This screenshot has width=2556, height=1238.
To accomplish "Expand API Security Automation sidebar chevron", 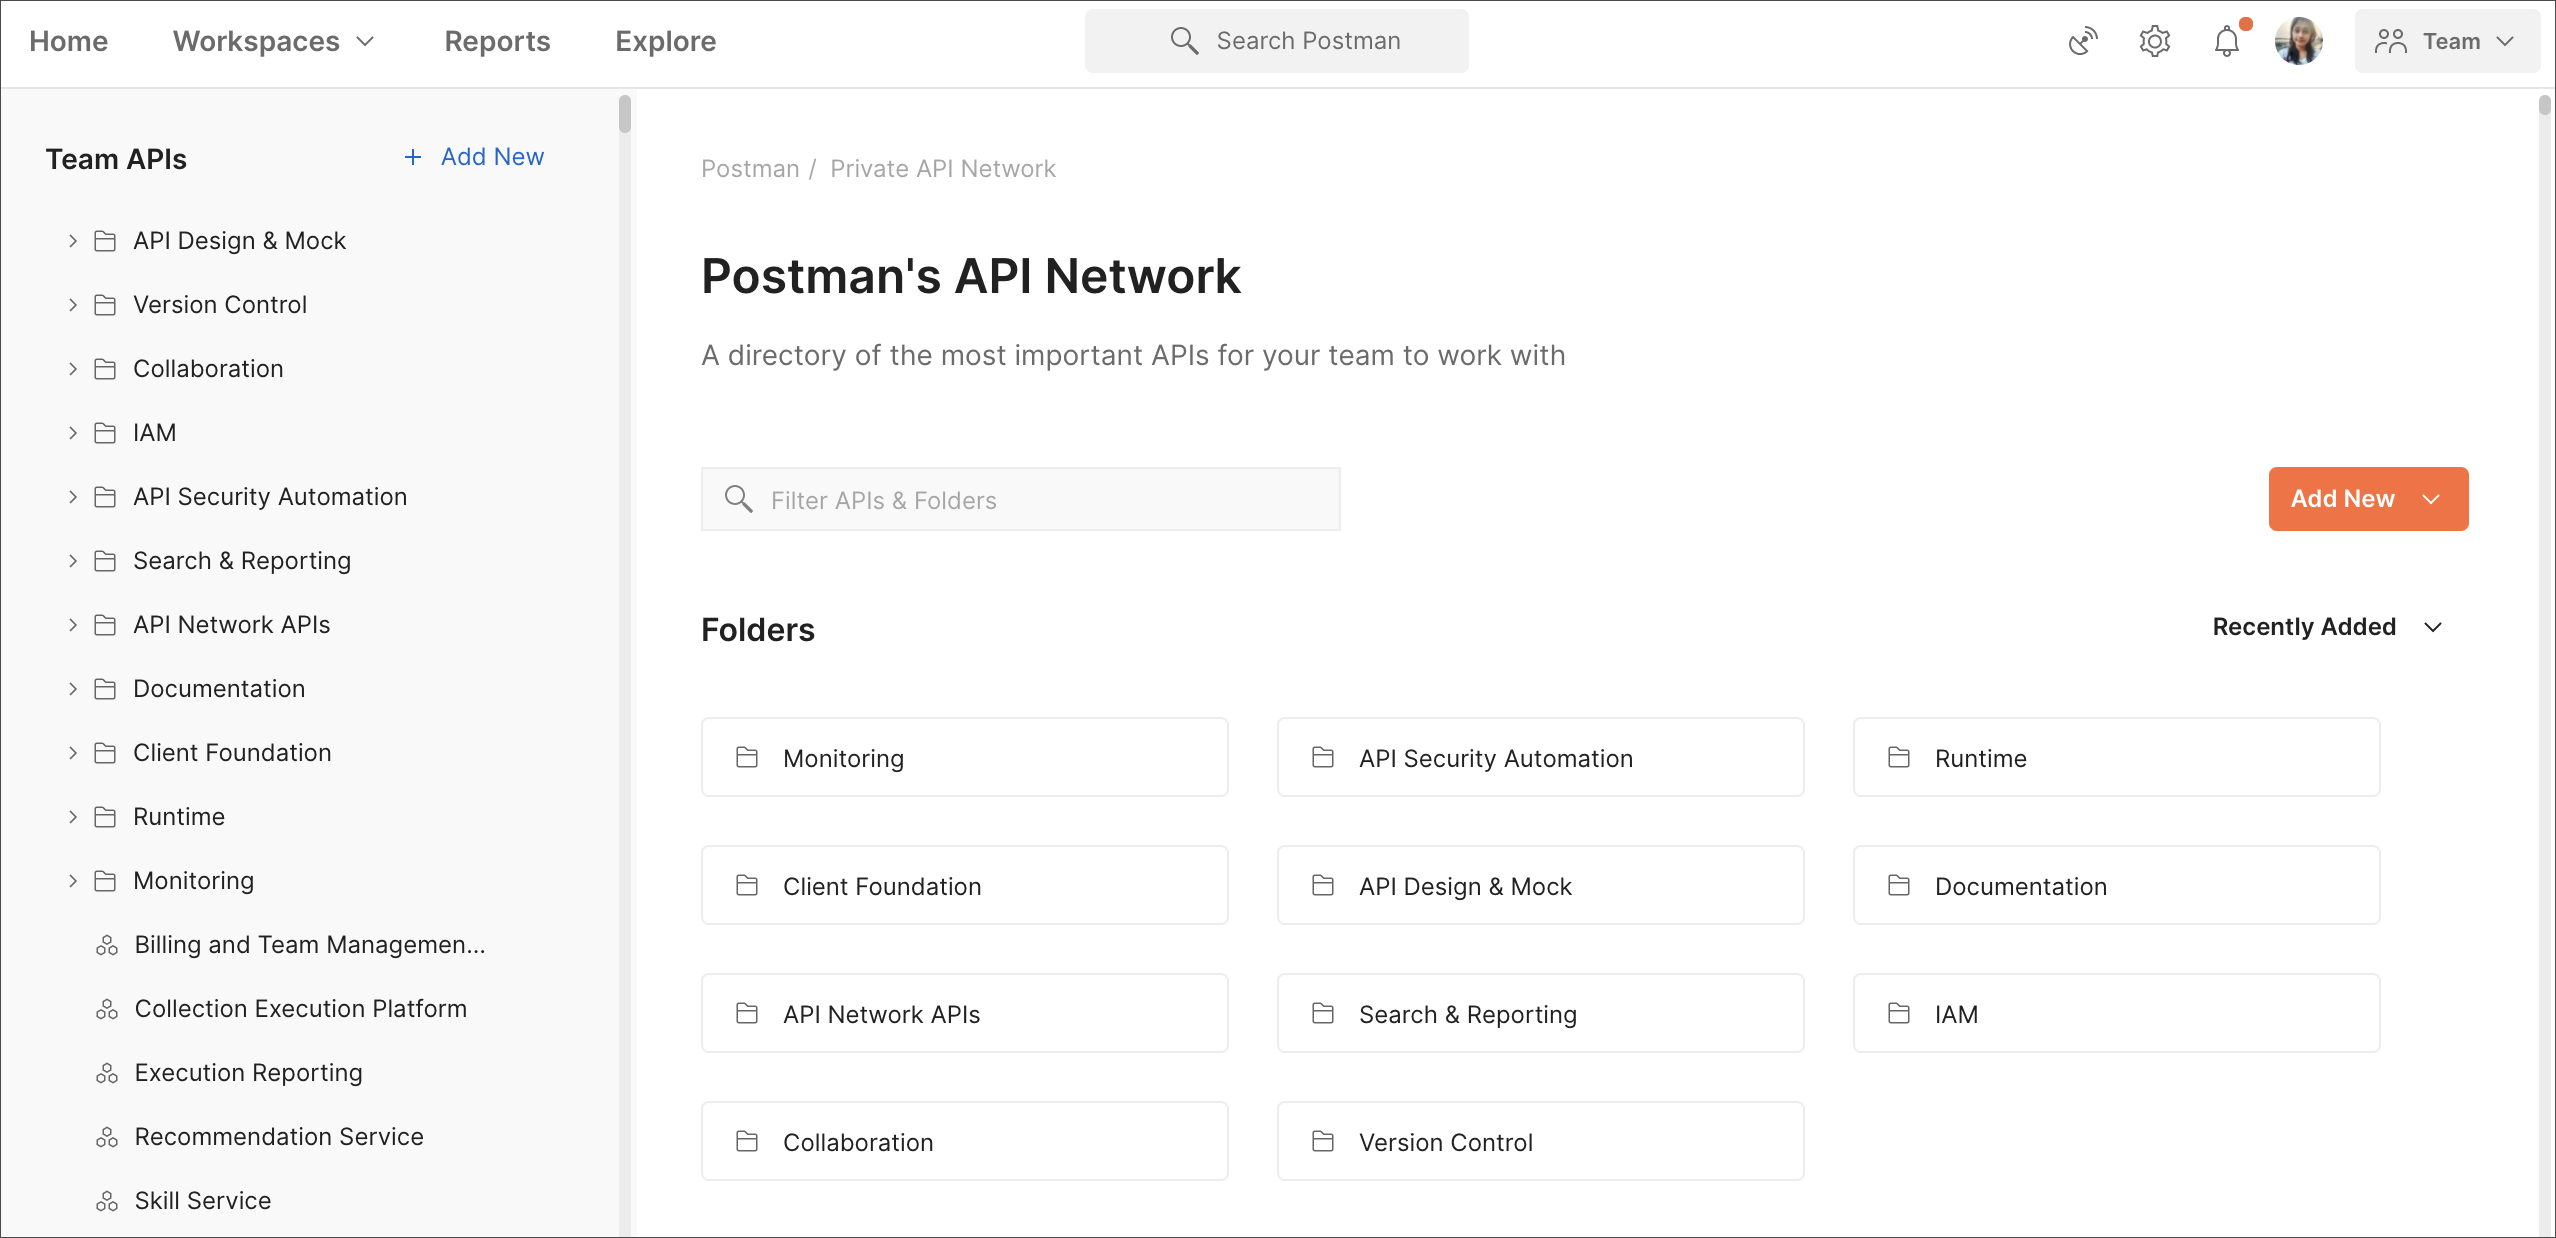I will click(x=72, y=497).
